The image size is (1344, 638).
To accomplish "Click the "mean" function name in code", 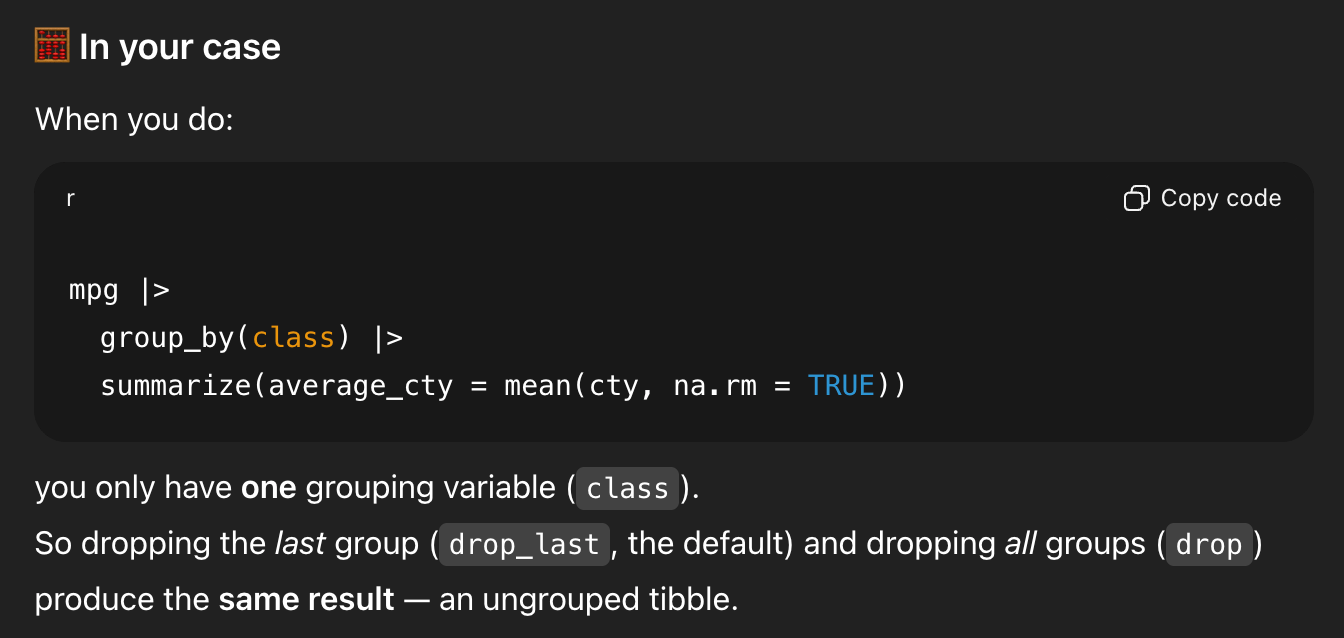I will point(537,385).
